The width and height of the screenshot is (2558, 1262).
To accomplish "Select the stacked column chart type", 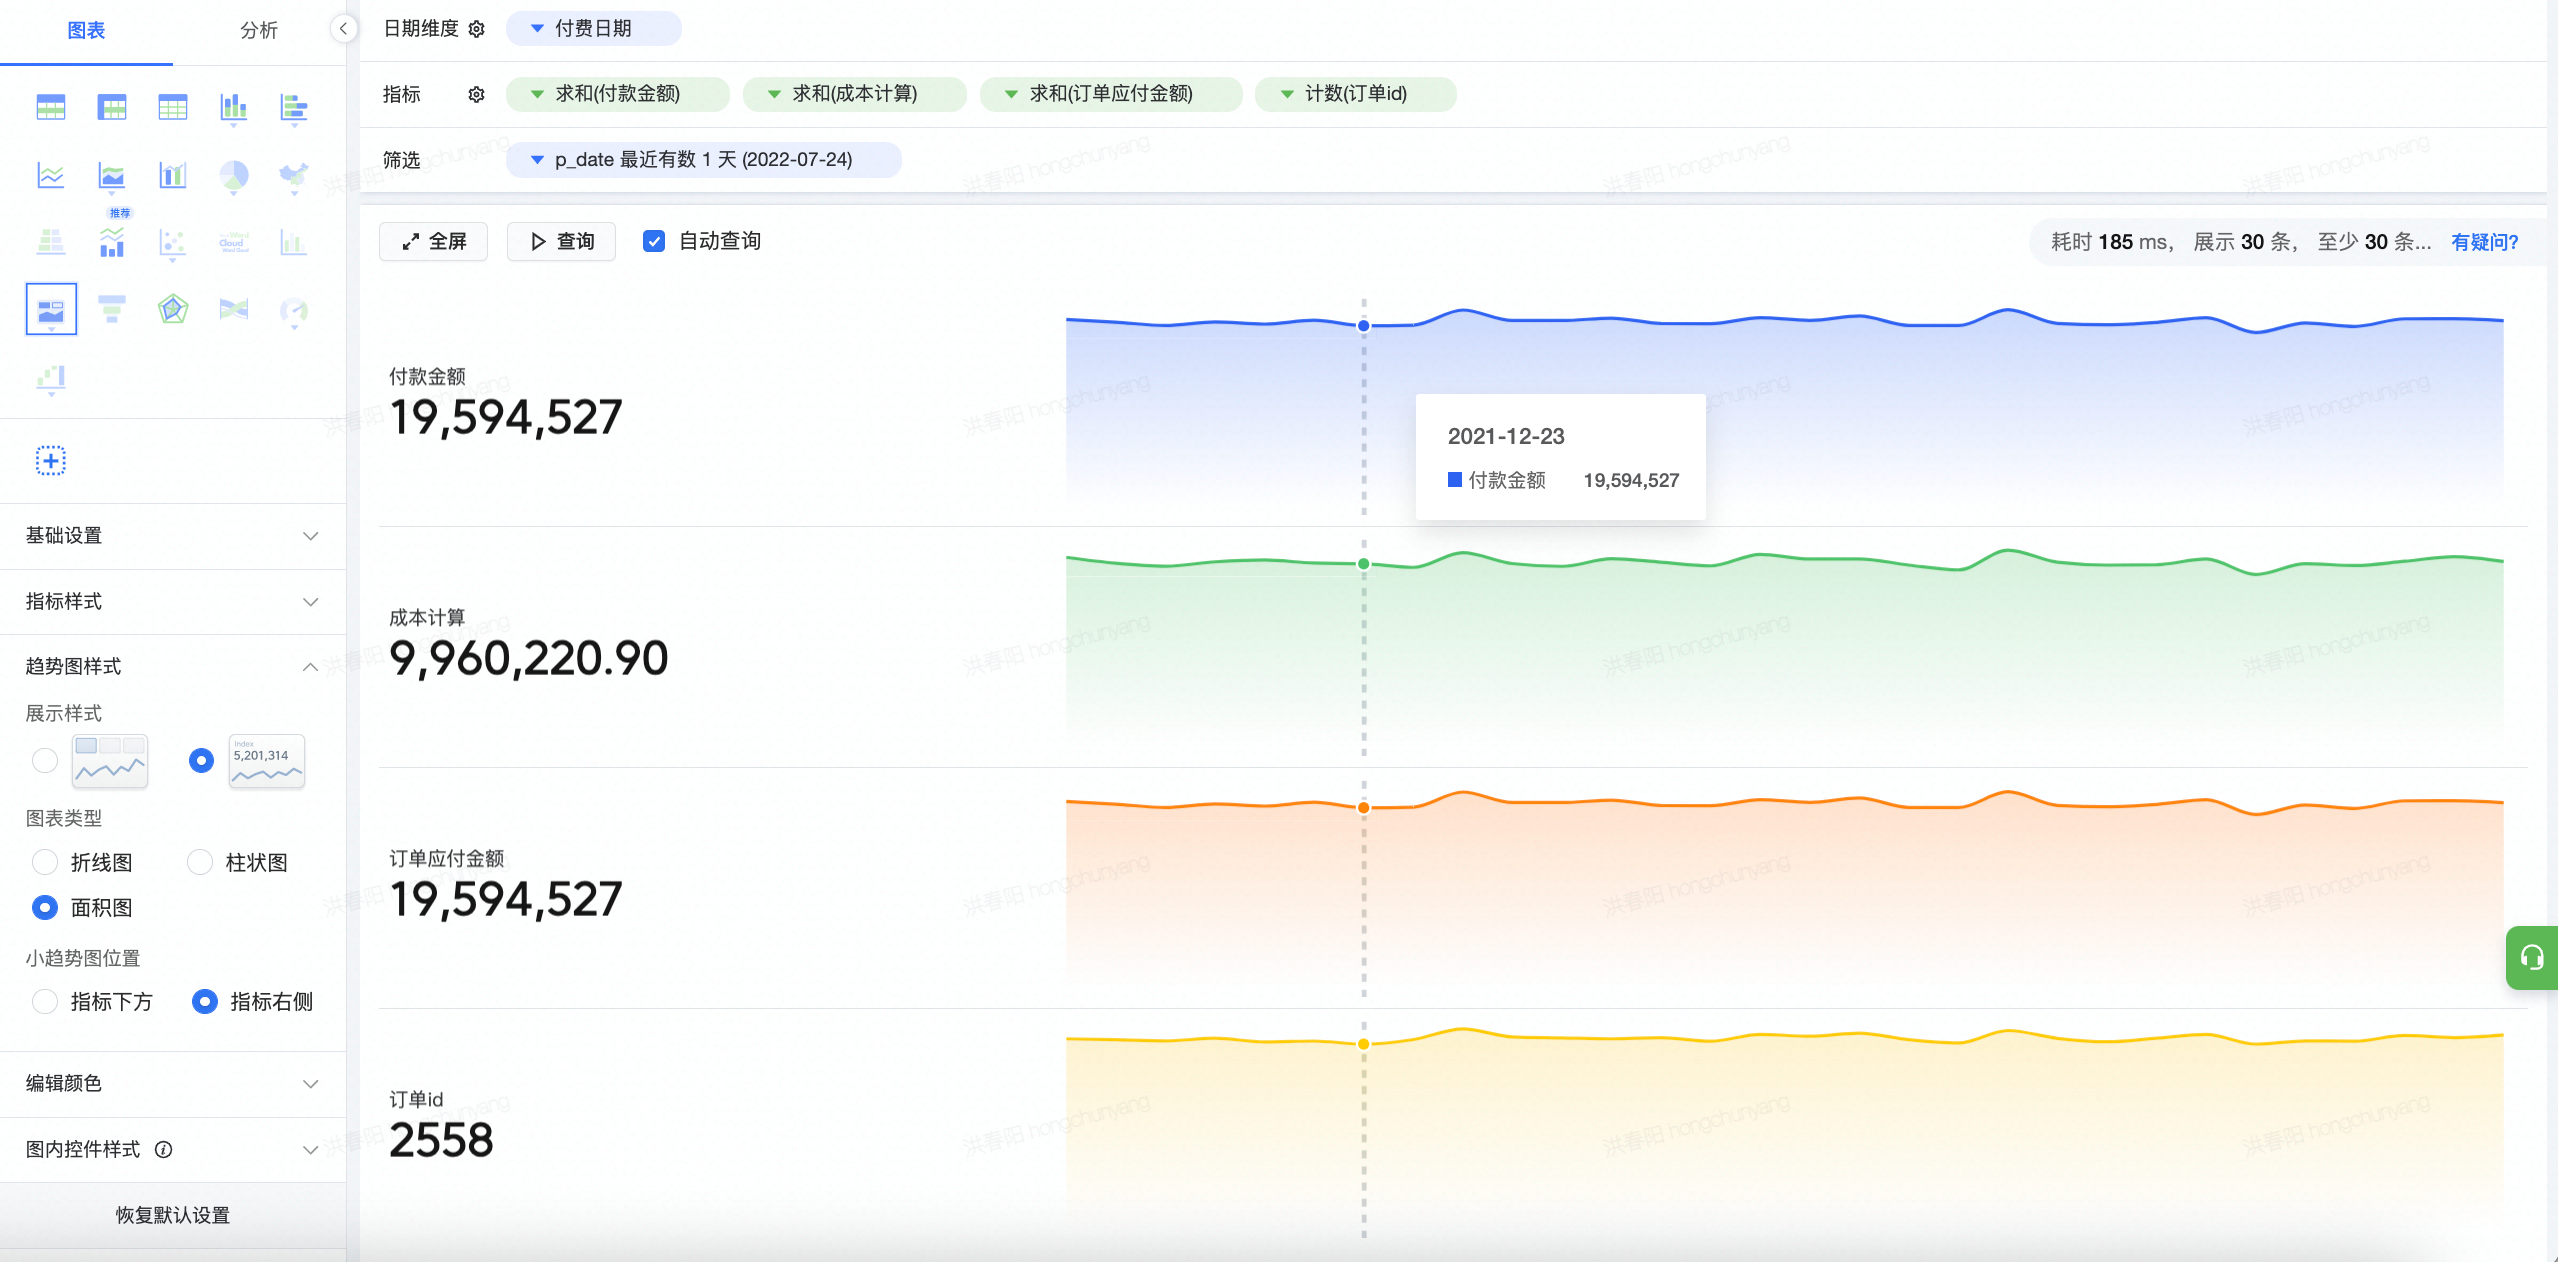I will pyautogui.click(x=234, y=107).
